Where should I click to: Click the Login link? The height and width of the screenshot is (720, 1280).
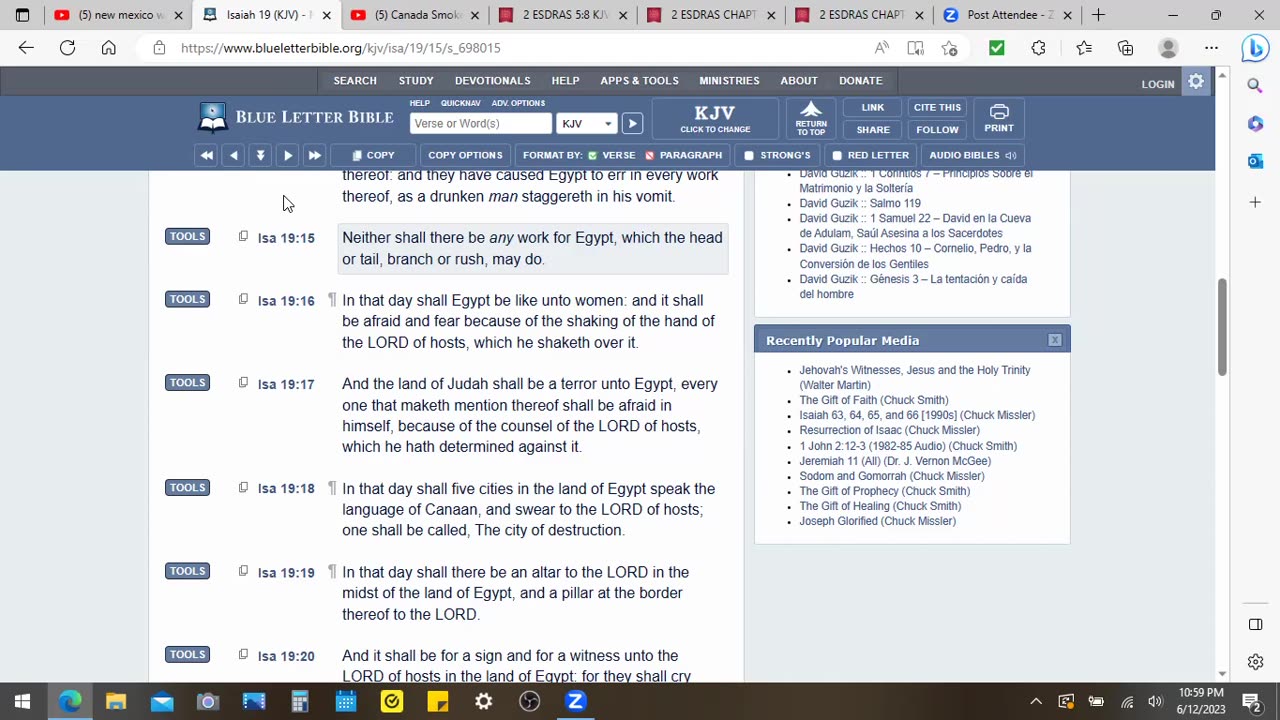click(1158, 84)
